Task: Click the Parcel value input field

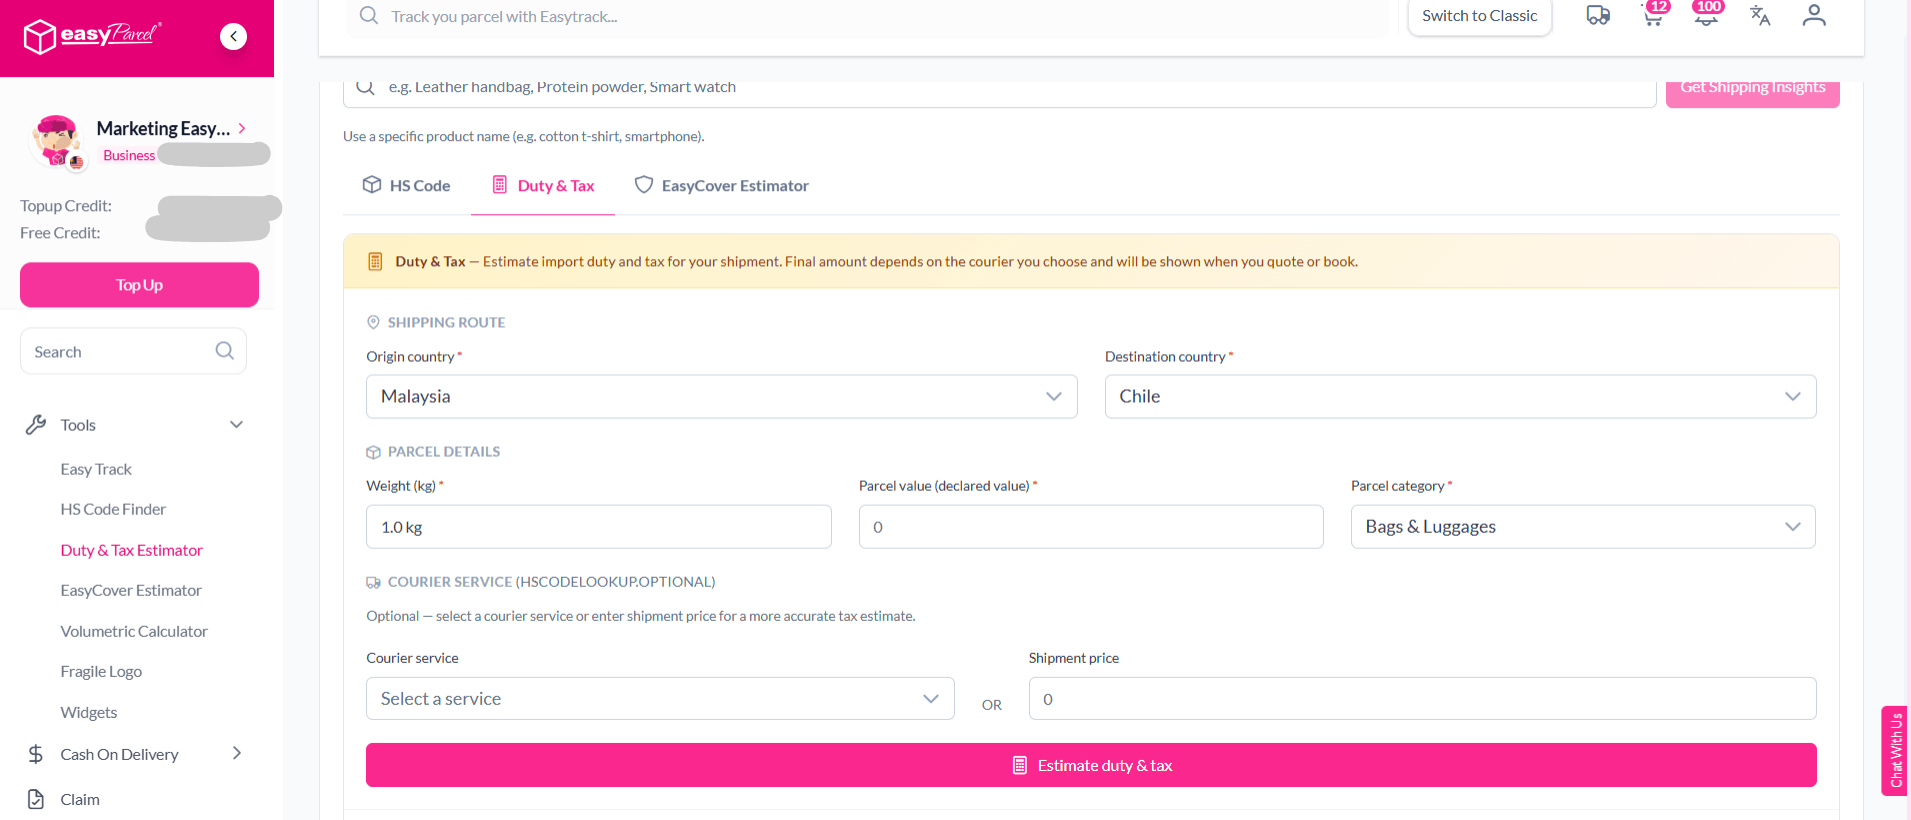Action: tap(1091, 527)
